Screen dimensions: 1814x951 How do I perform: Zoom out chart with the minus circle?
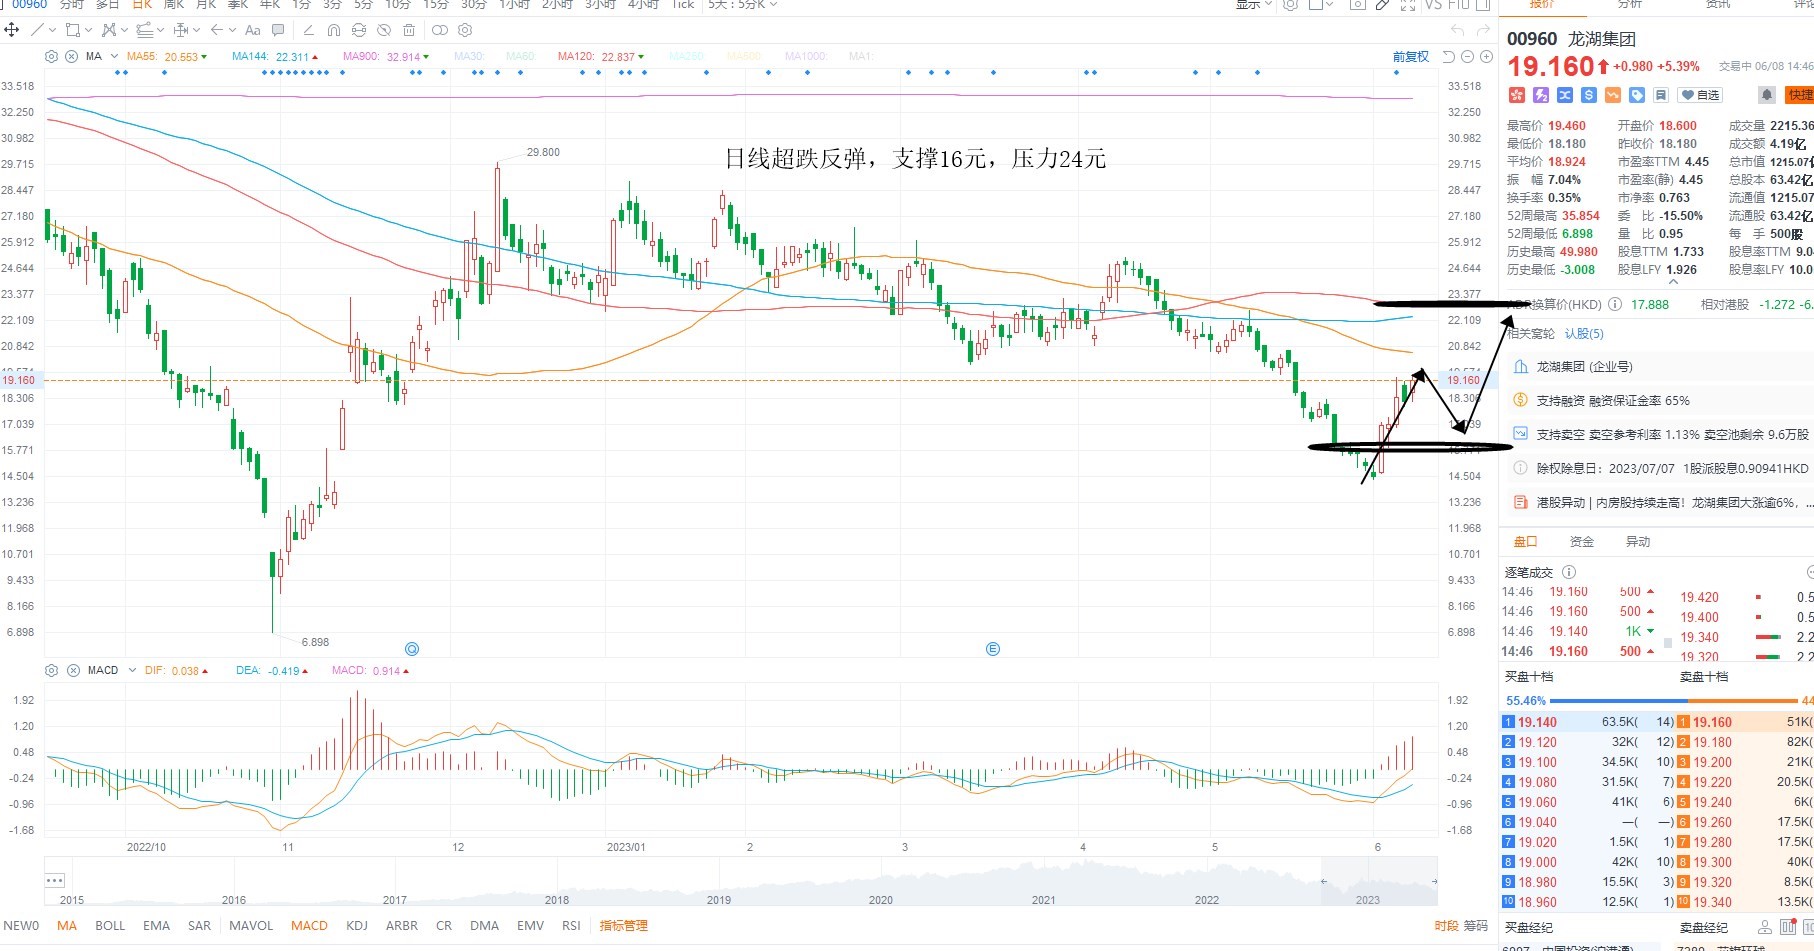click(x=1468, y=57)
